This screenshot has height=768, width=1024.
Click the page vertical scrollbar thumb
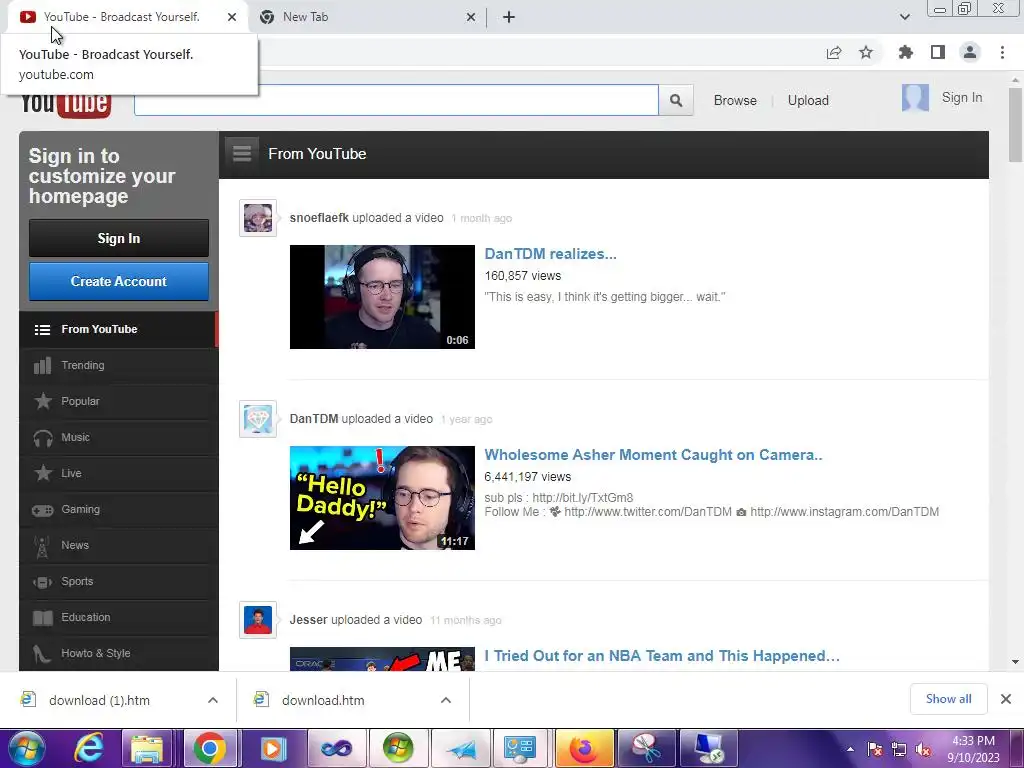tap(1015, 124)
